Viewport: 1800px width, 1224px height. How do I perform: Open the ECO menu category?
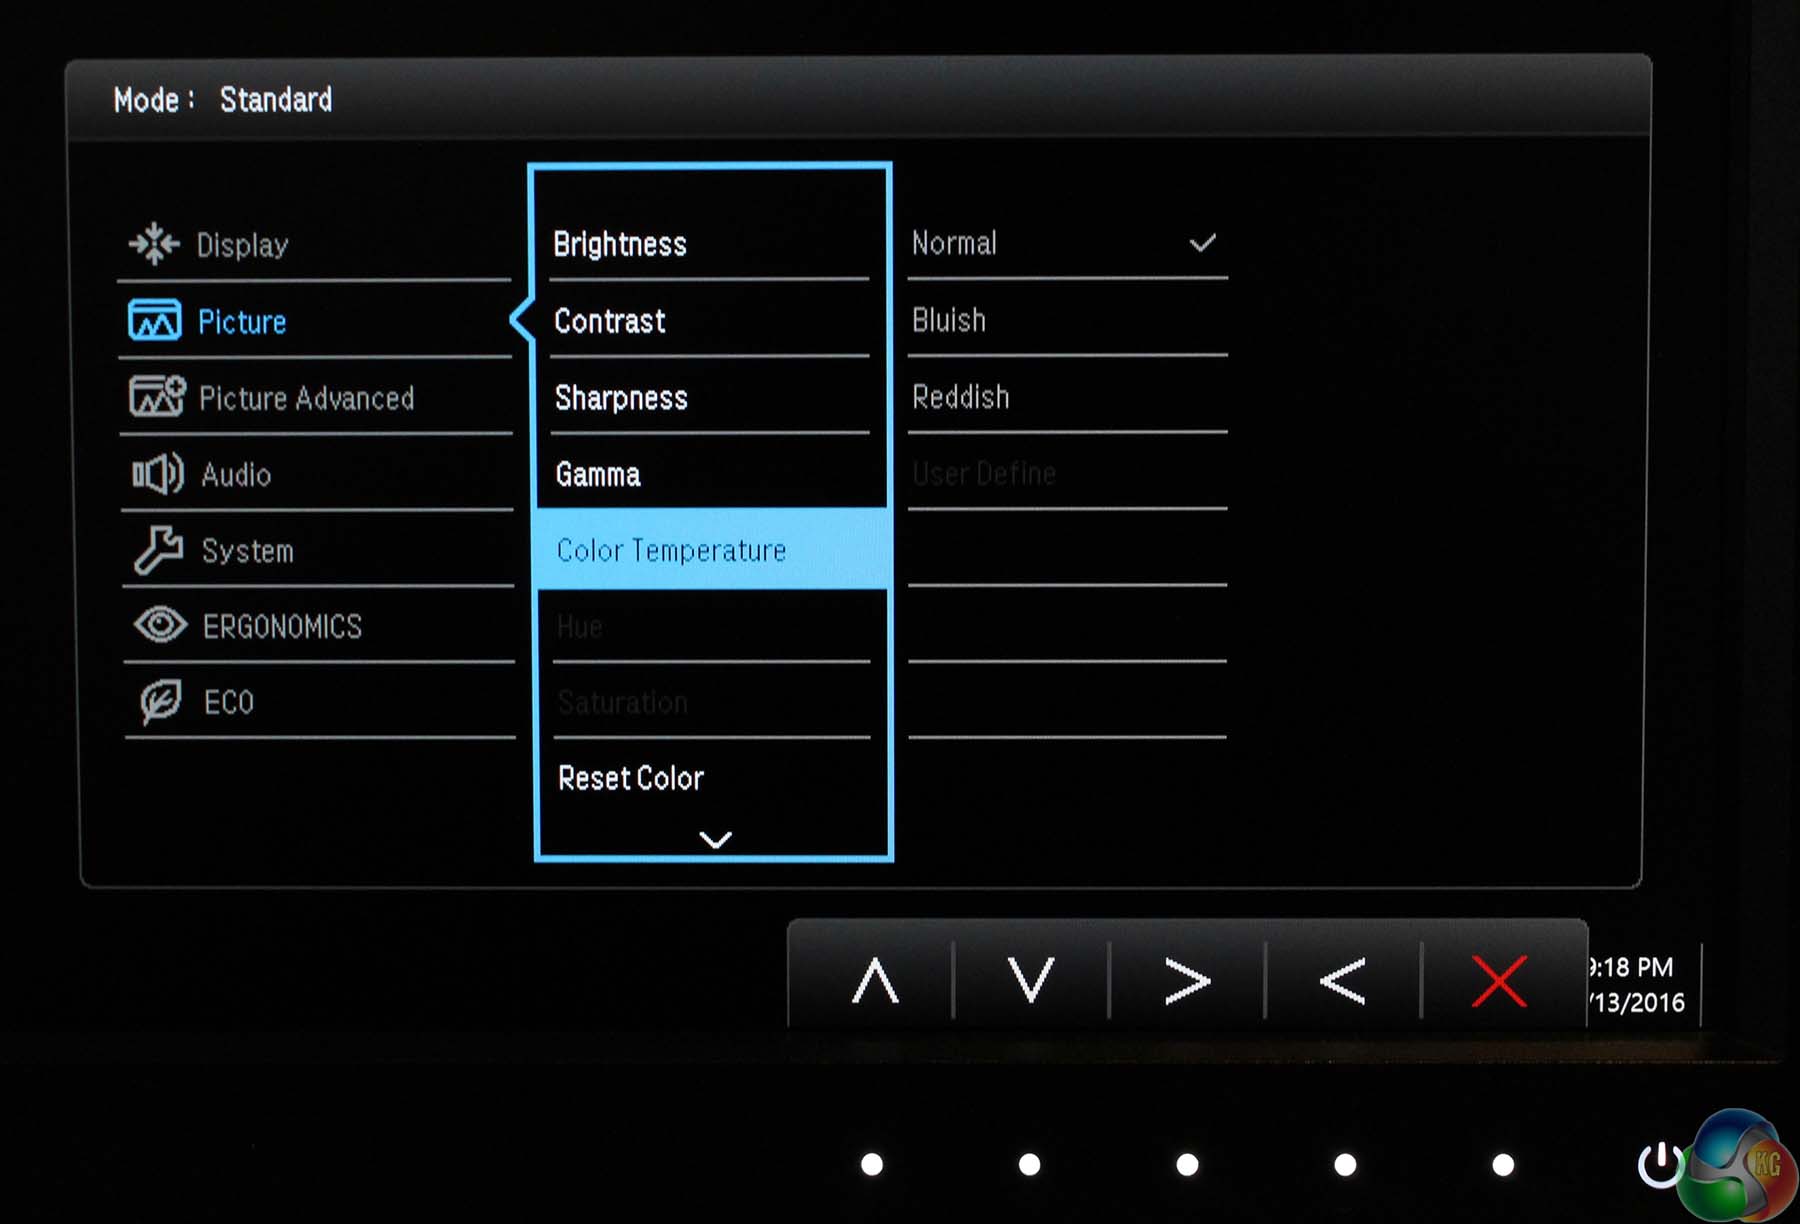coord(321,702)
